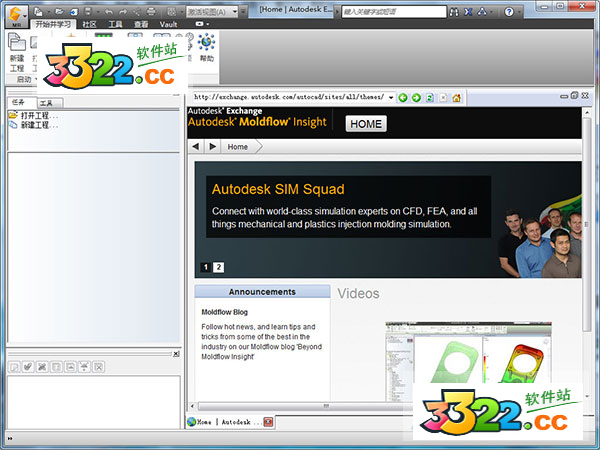600x450 pixels.
Task: Click the undo arrow in quick access toolbar
Action: click(109, 12)
